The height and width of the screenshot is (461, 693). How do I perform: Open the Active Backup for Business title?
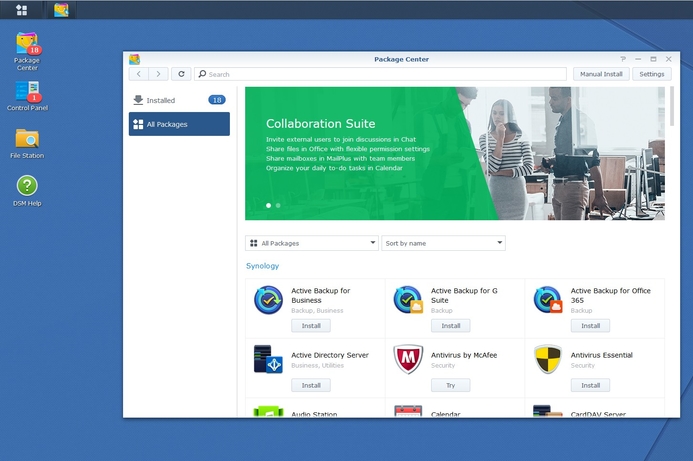point(320,295)
